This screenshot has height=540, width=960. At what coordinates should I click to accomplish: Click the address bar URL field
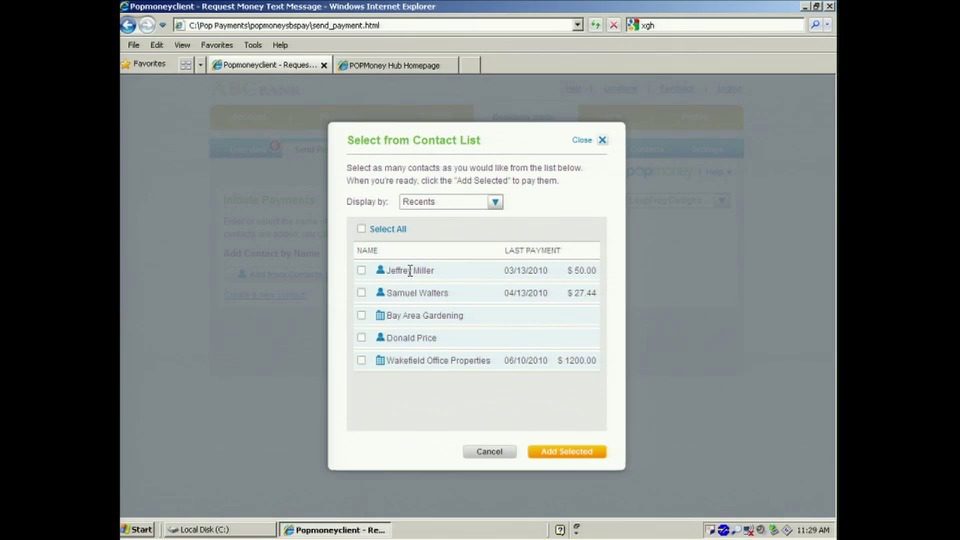(372, 25)
